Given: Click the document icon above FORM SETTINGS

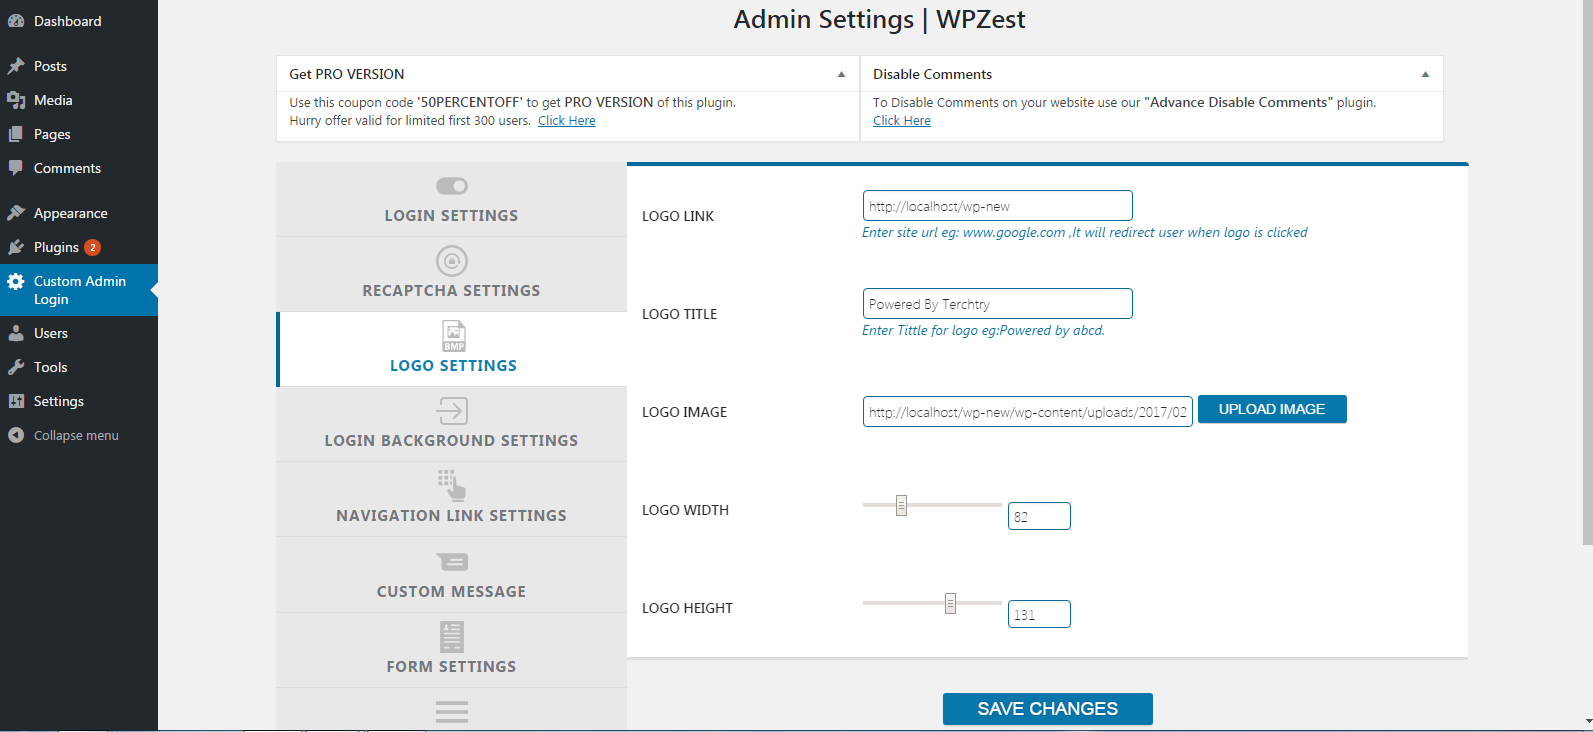Looking at the screenshot, I should [x=451, y=636].
